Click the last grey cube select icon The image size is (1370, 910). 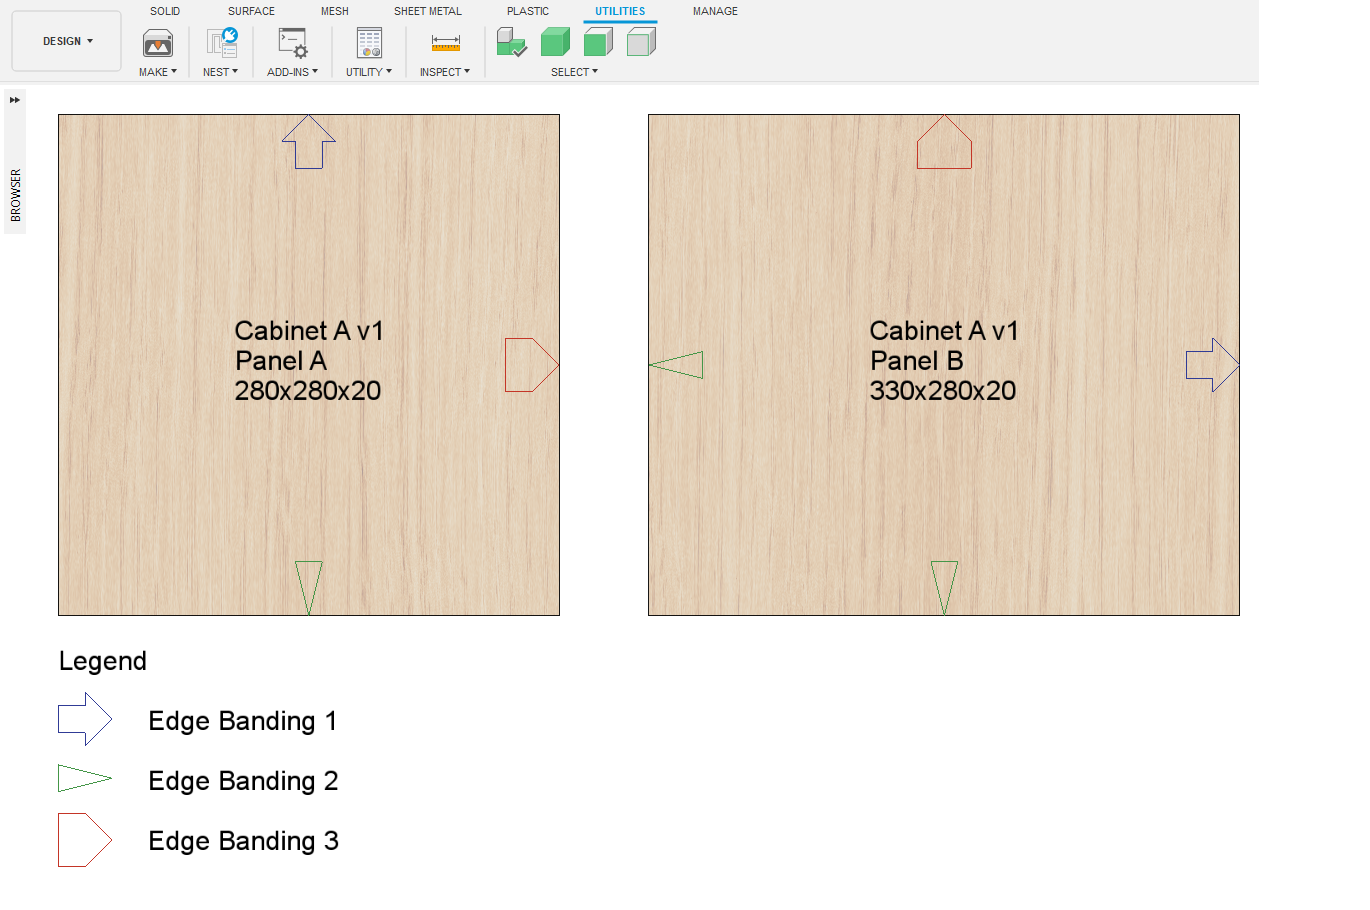[641, 43]
